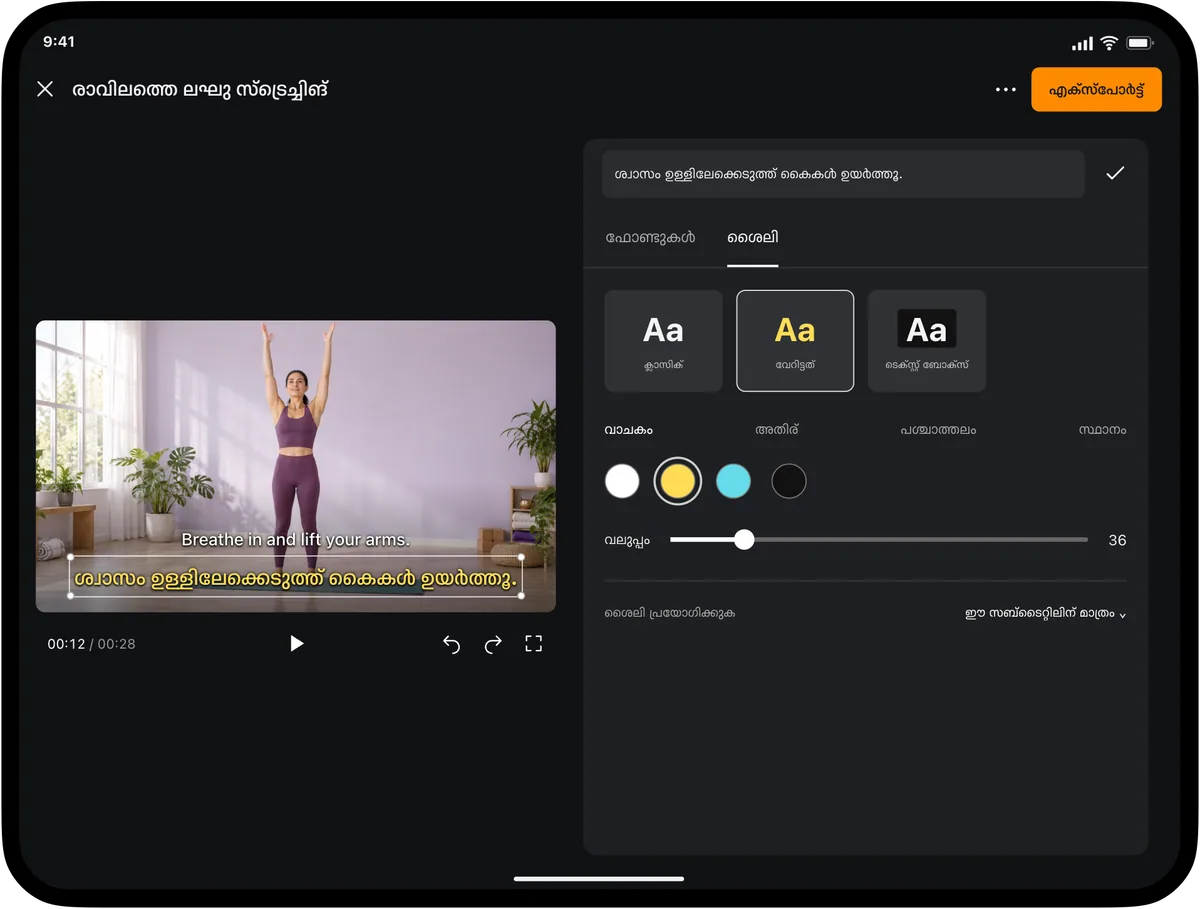The width and height of the screenshot is (1200, 909).
Task: Undo the last edit
Action: tap(451, 645)
